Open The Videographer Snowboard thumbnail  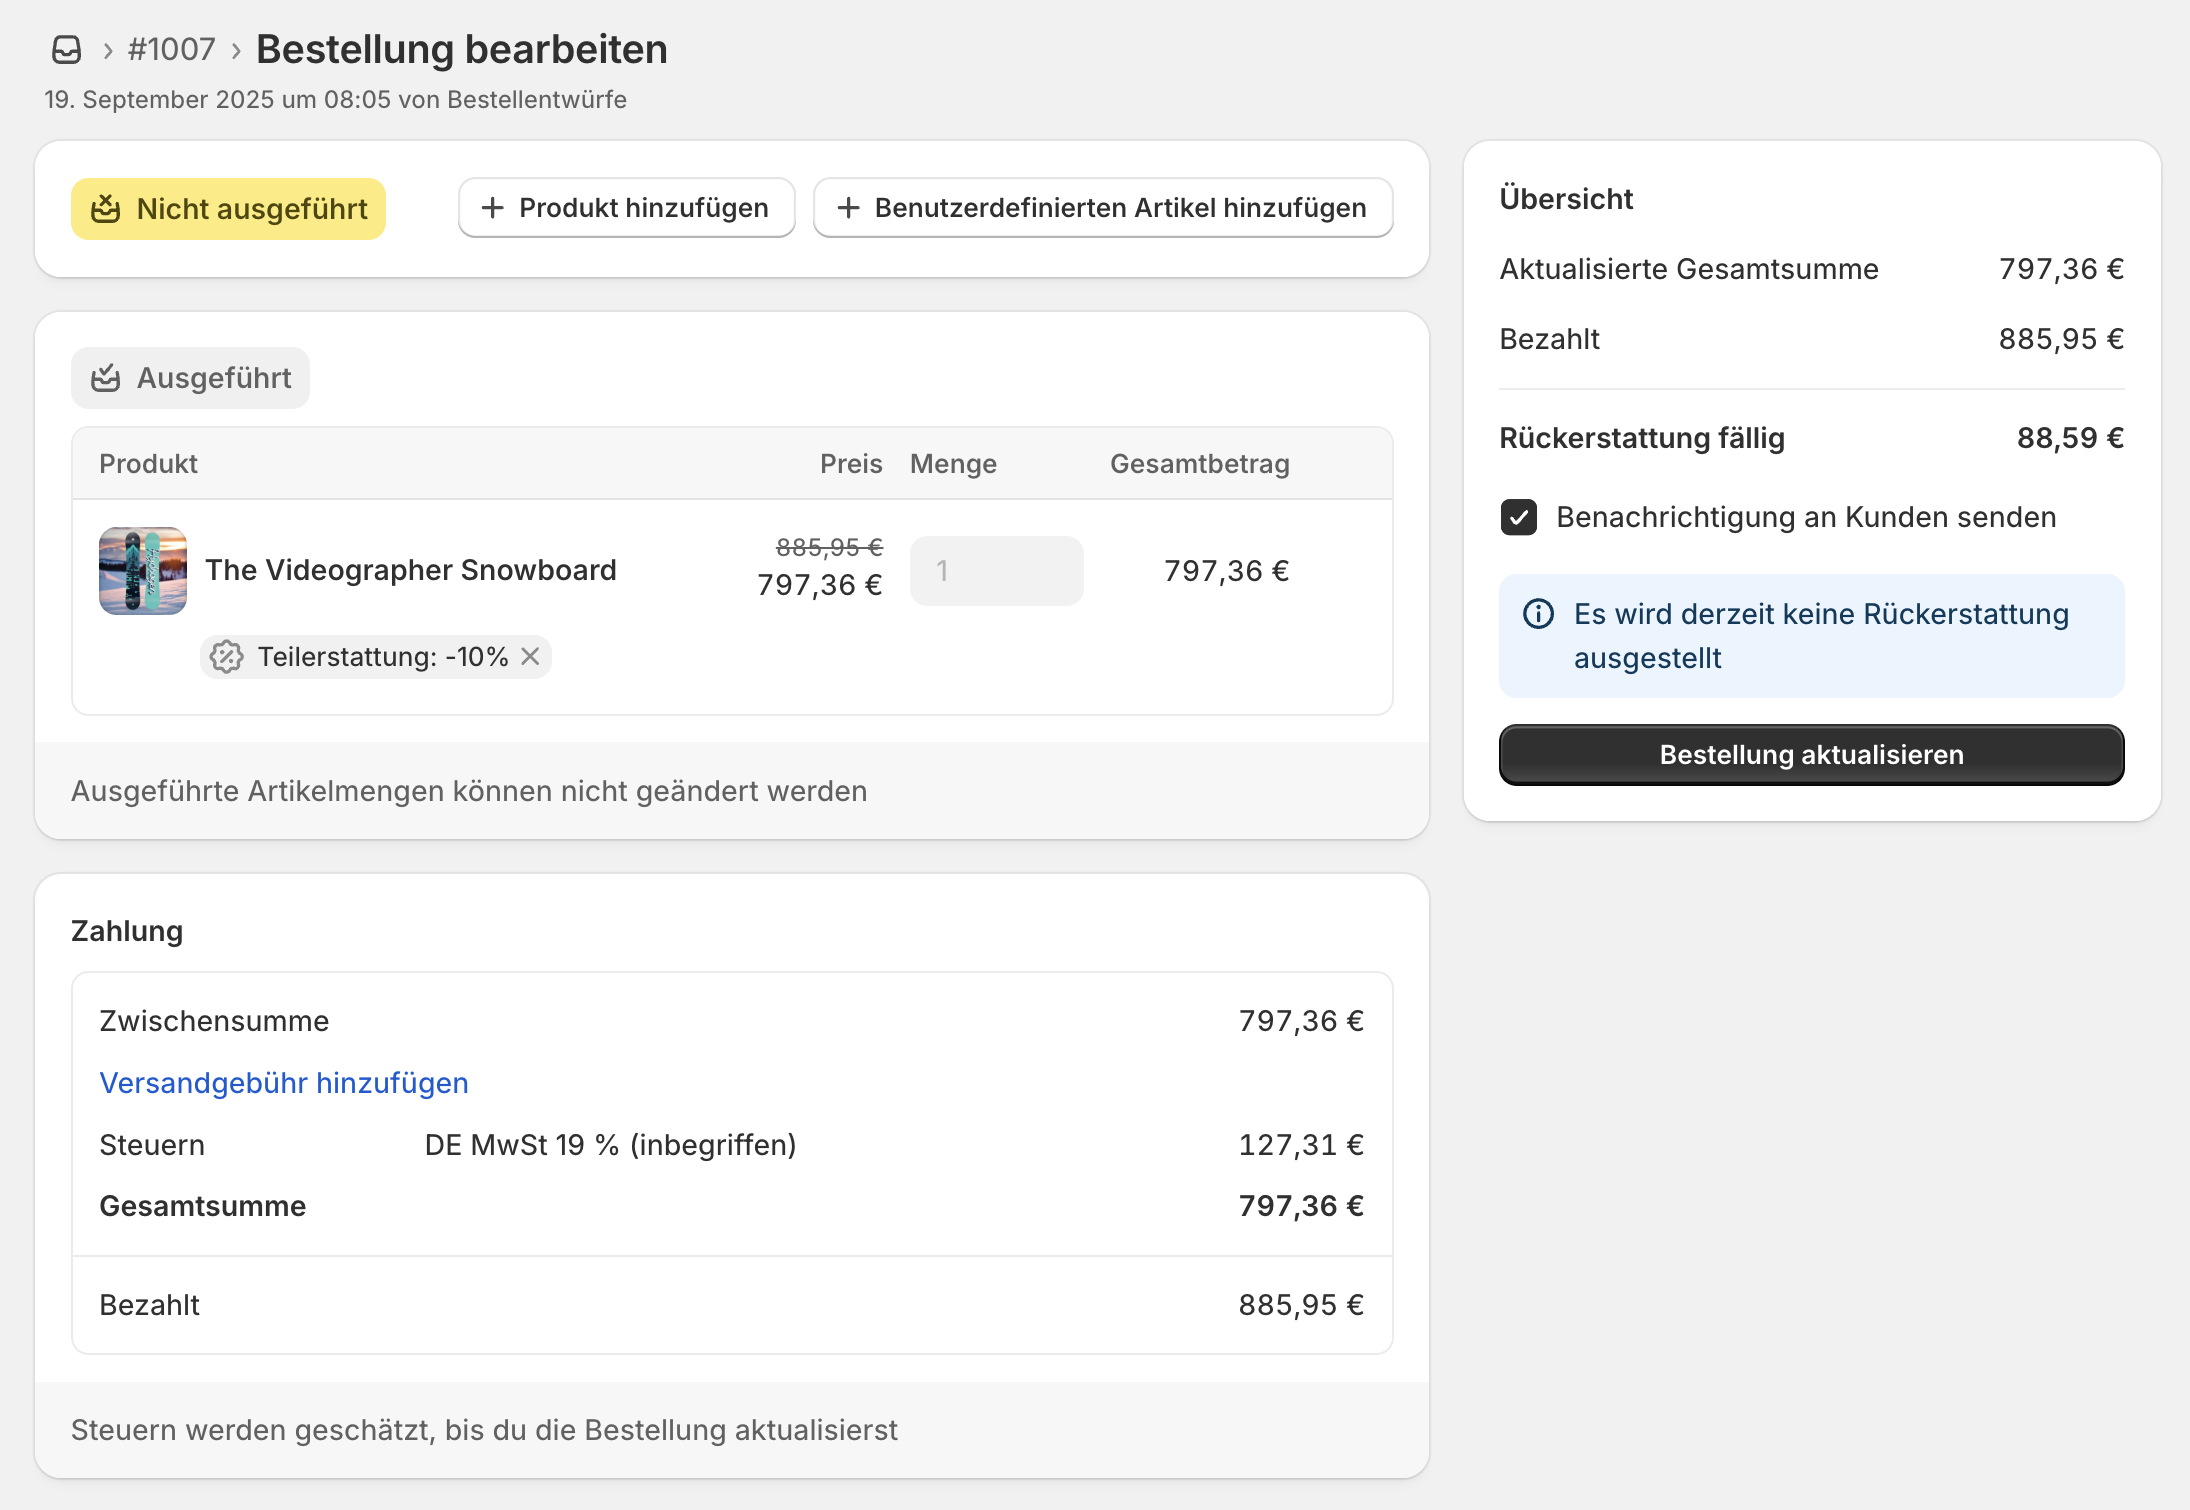click(x=142, y=571)
